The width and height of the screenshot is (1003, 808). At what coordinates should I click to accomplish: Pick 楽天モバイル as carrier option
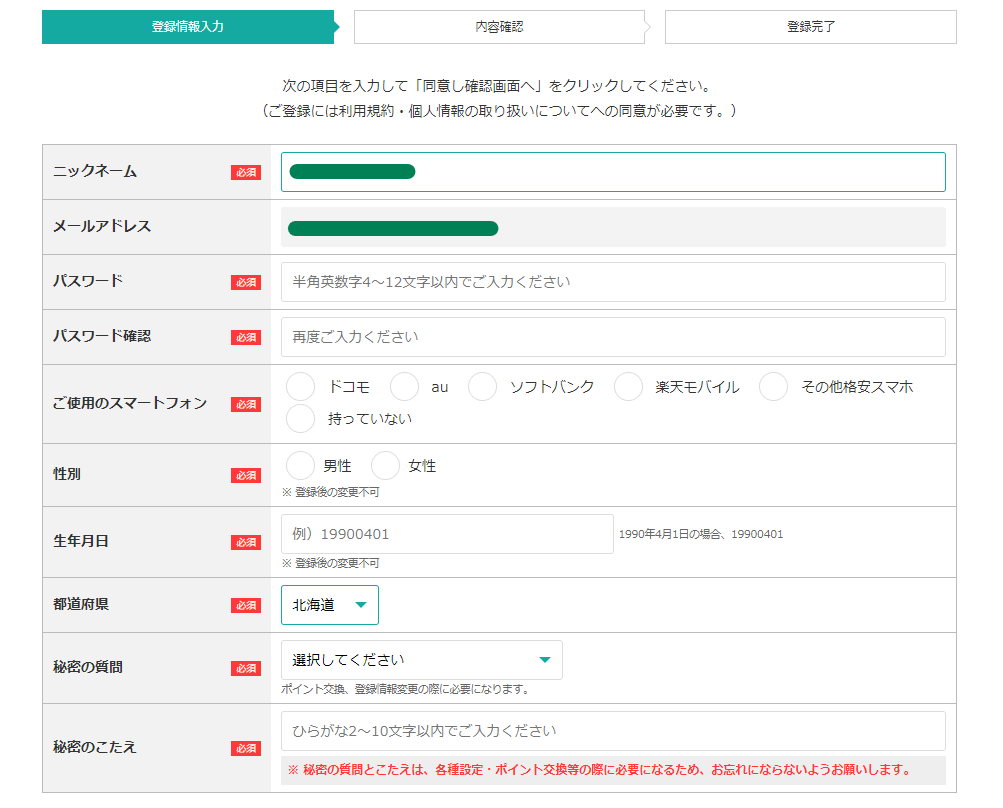(x=628, y=386)
